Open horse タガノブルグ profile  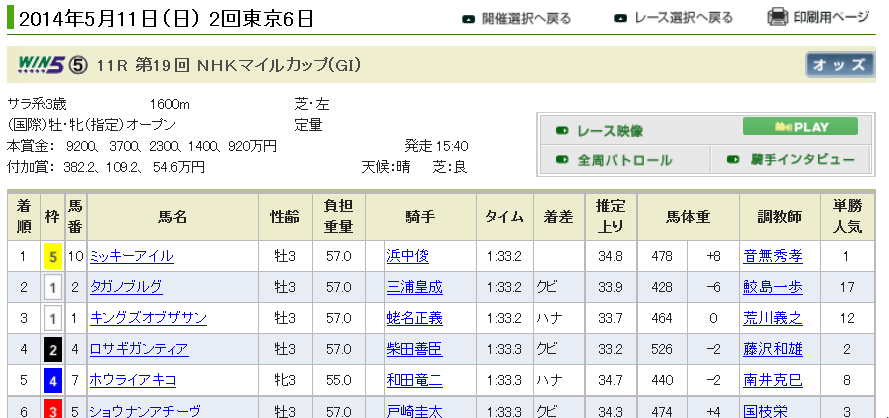(126, 287)
